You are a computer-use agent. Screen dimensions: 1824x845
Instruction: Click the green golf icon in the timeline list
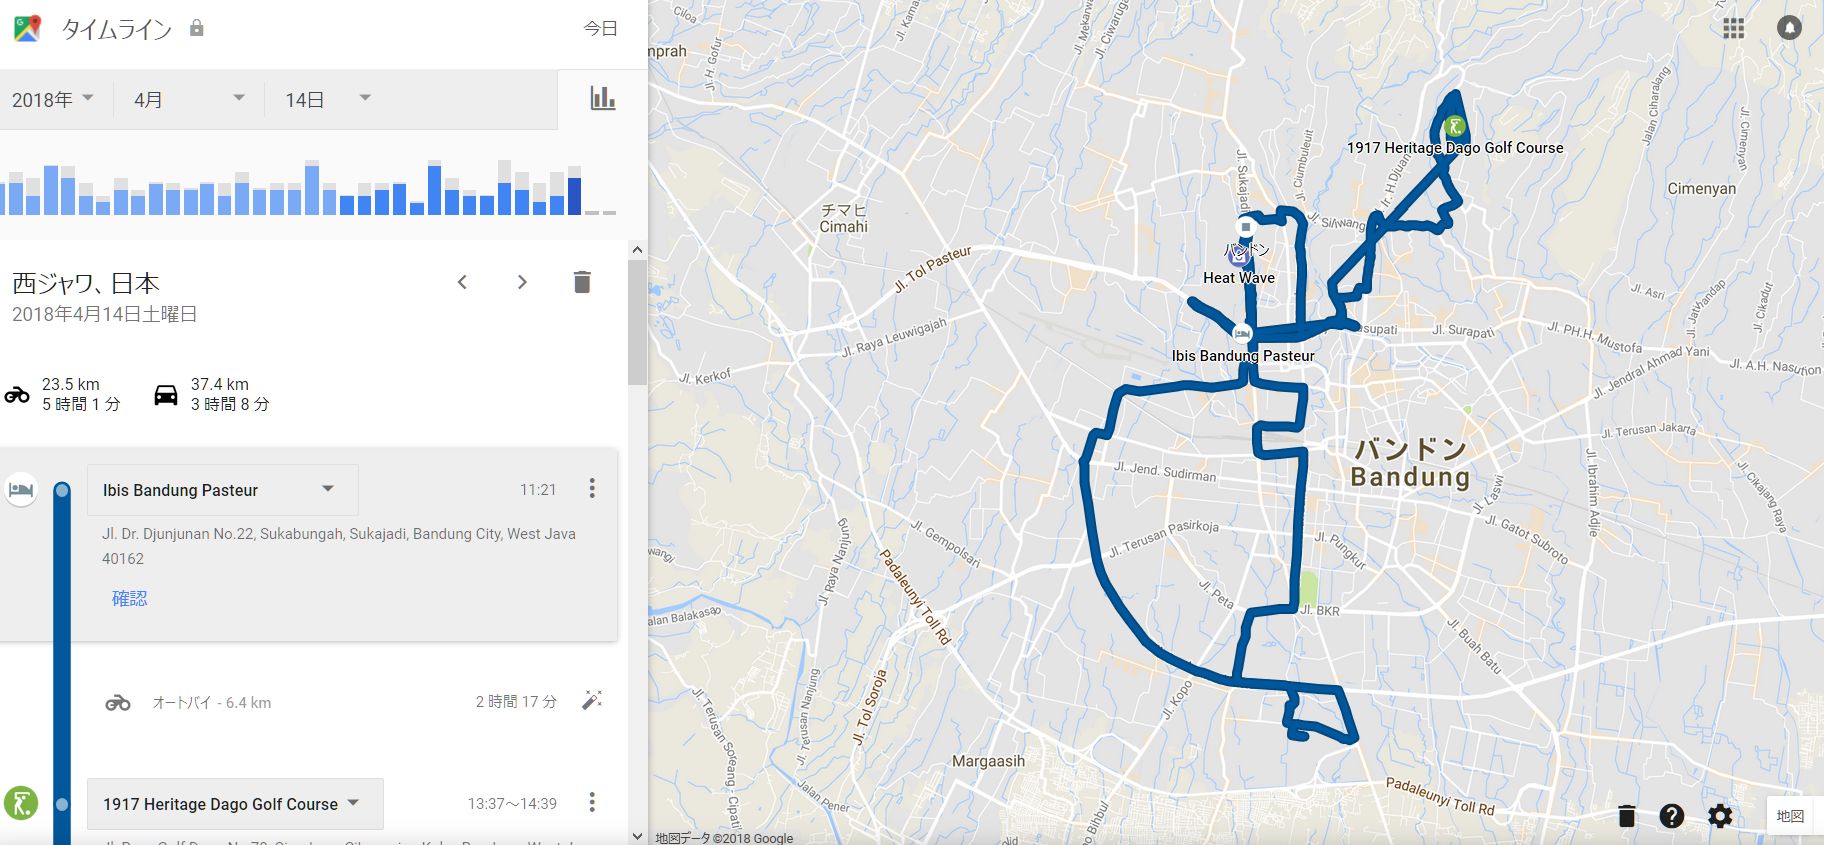[x=21, y=803]
